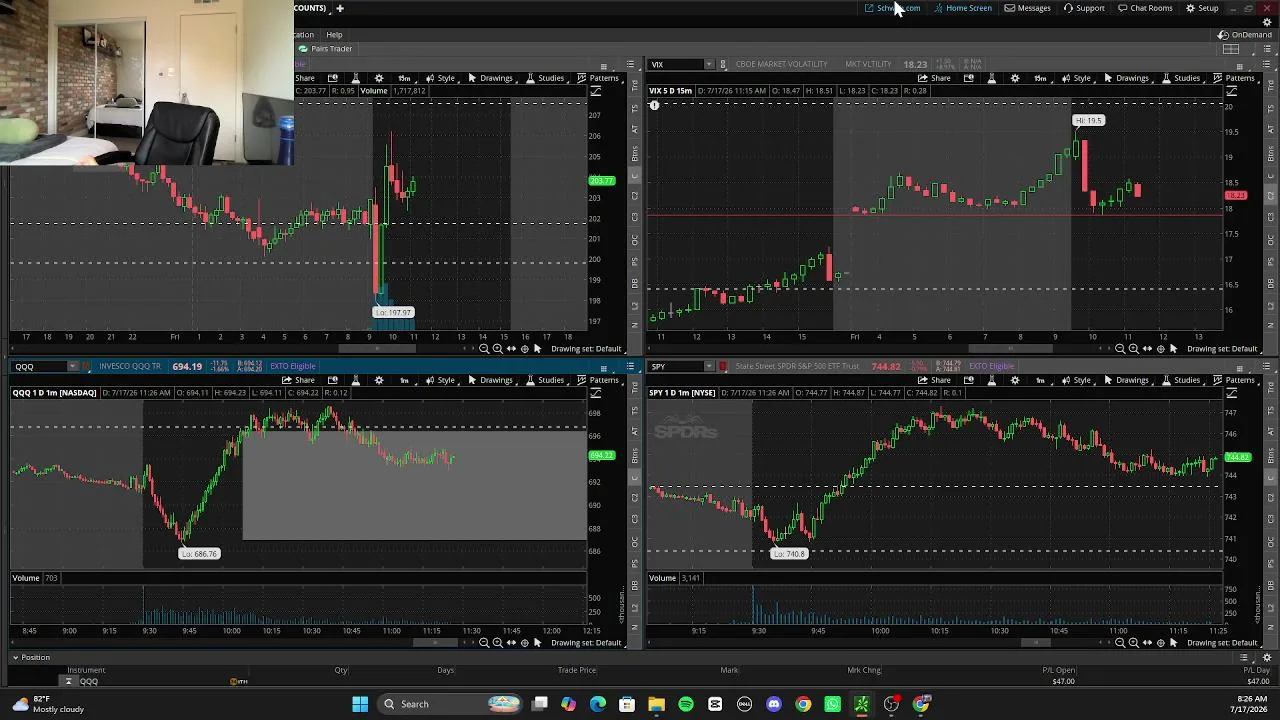Click Share on the SPY chart
The height and width of the screenshot is (720, 1280).
[x=934, y=380]
